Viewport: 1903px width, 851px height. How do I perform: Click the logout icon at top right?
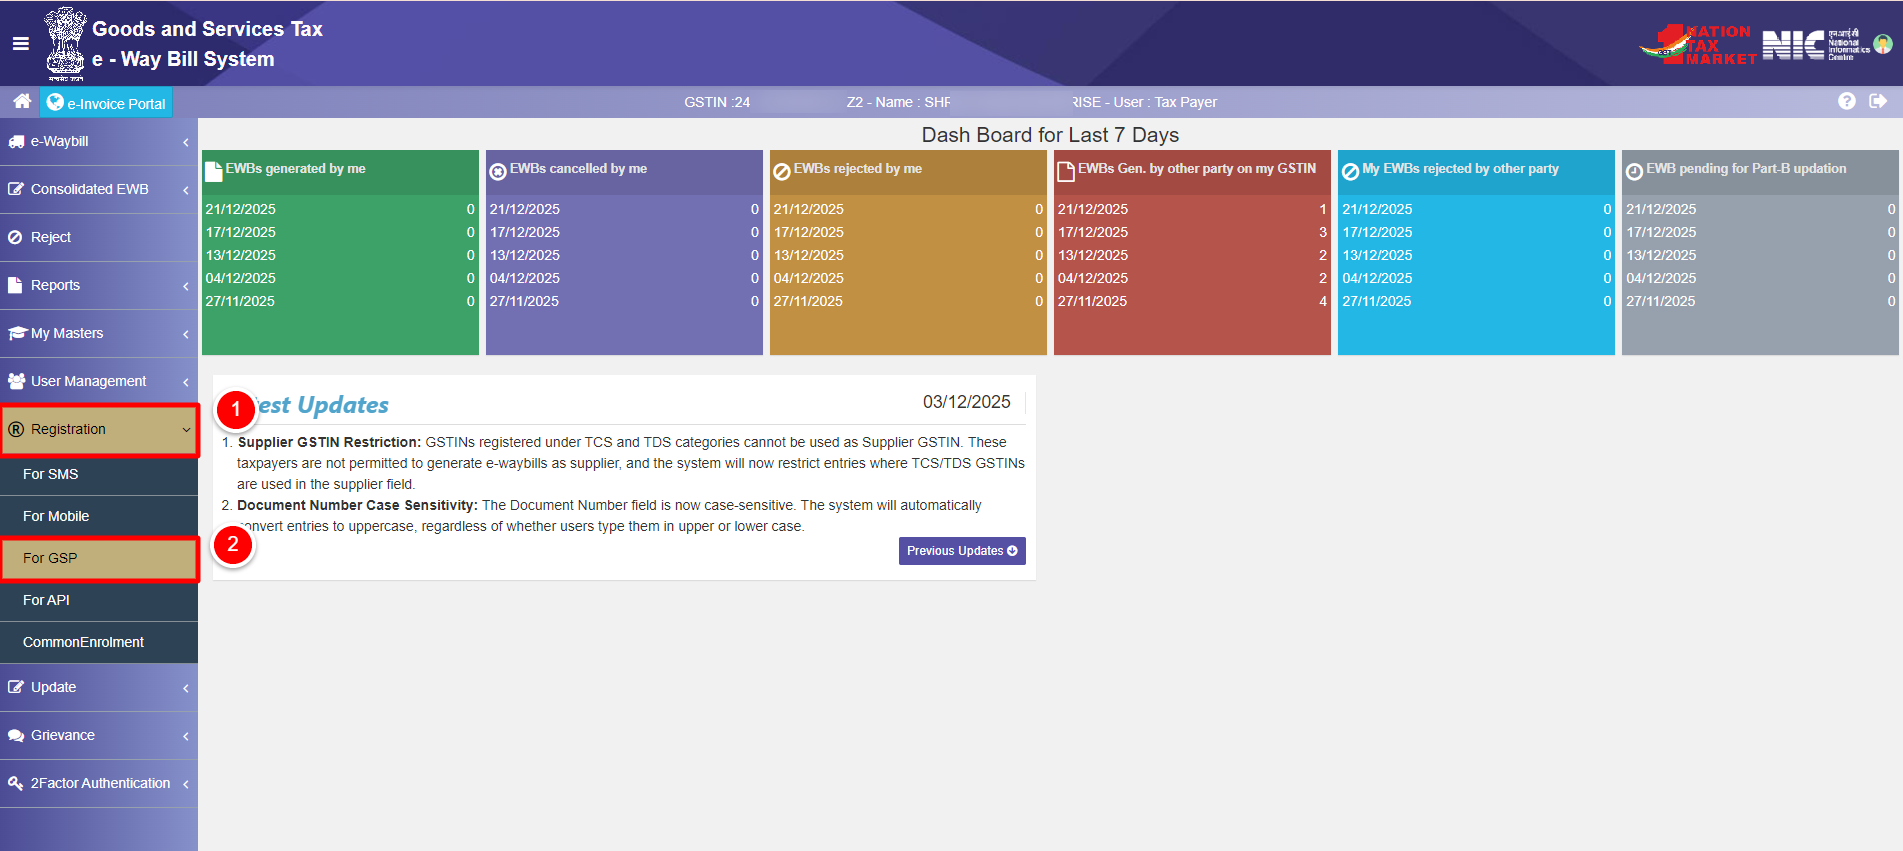click(x=1877, y=101)
